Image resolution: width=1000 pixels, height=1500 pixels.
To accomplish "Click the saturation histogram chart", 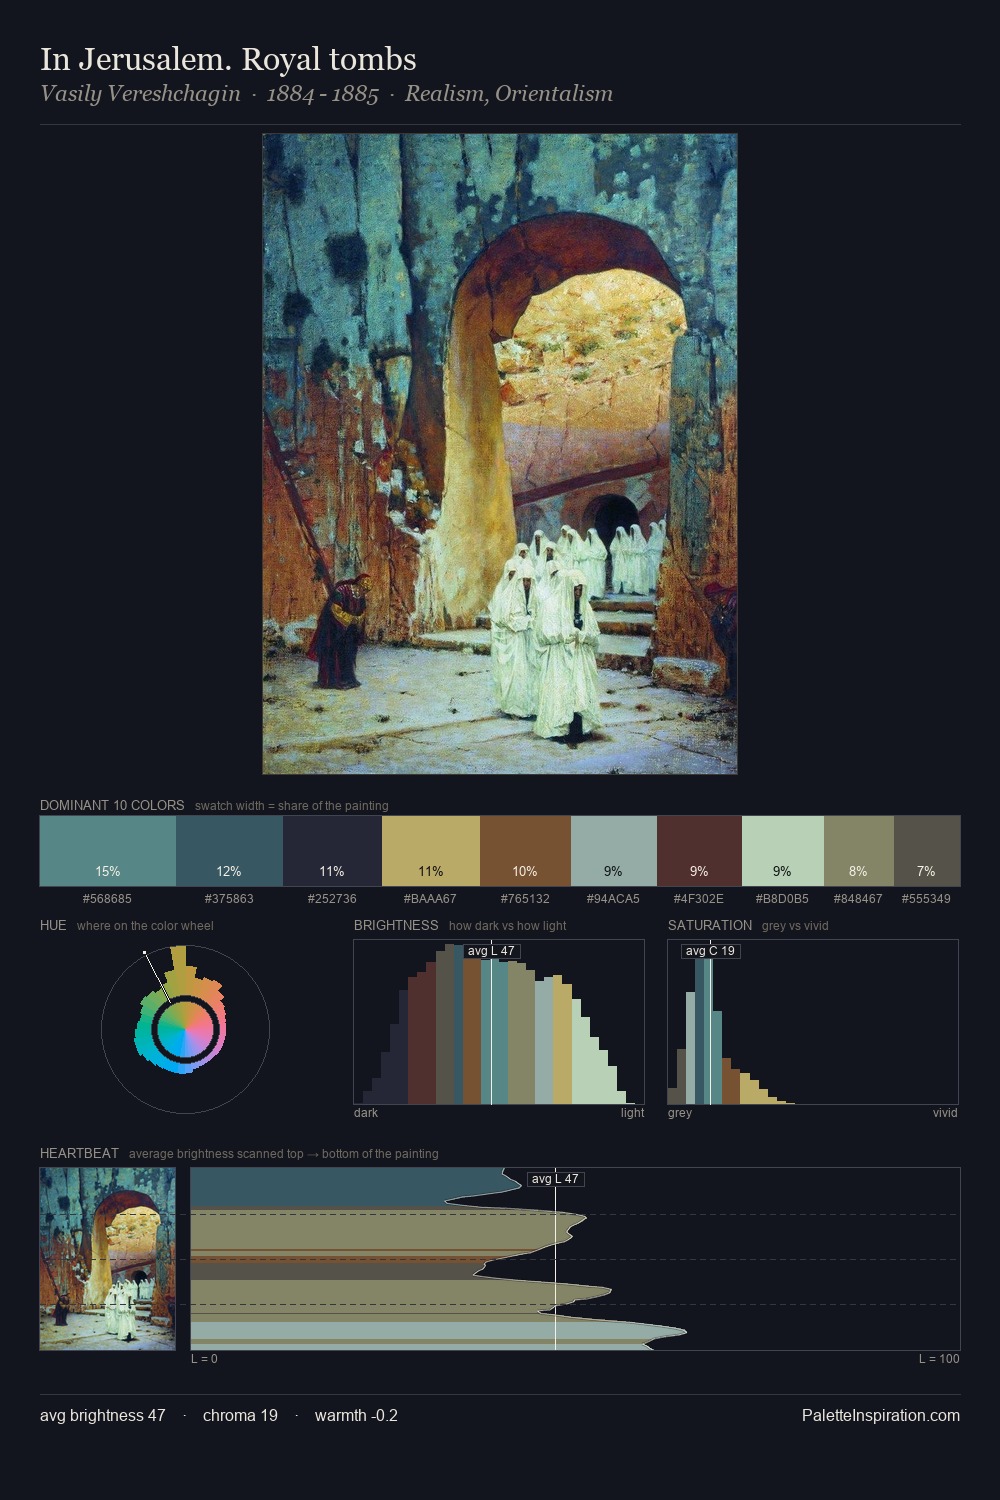I will 813,1022.
